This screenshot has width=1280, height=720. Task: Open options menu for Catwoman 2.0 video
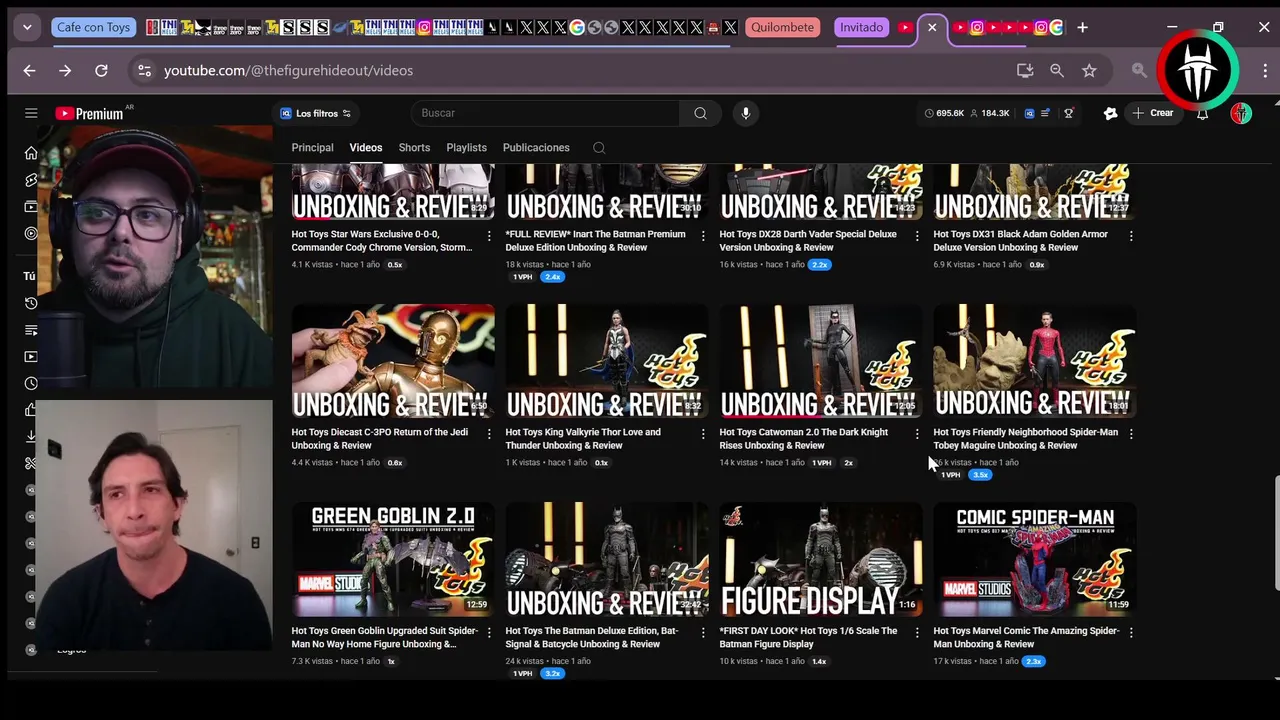pyautogui.click(x=917, y=434)
